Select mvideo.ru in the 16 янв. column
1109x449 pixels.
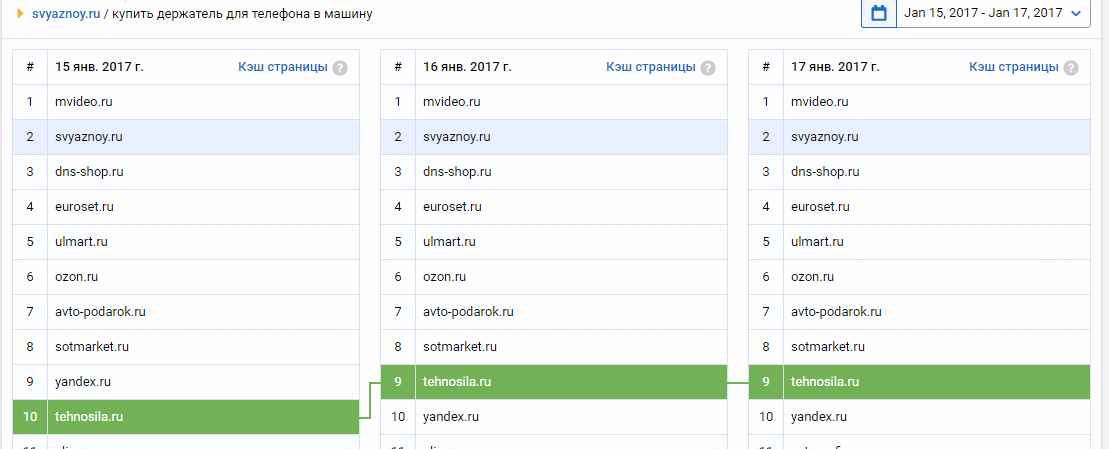(451, 102)
